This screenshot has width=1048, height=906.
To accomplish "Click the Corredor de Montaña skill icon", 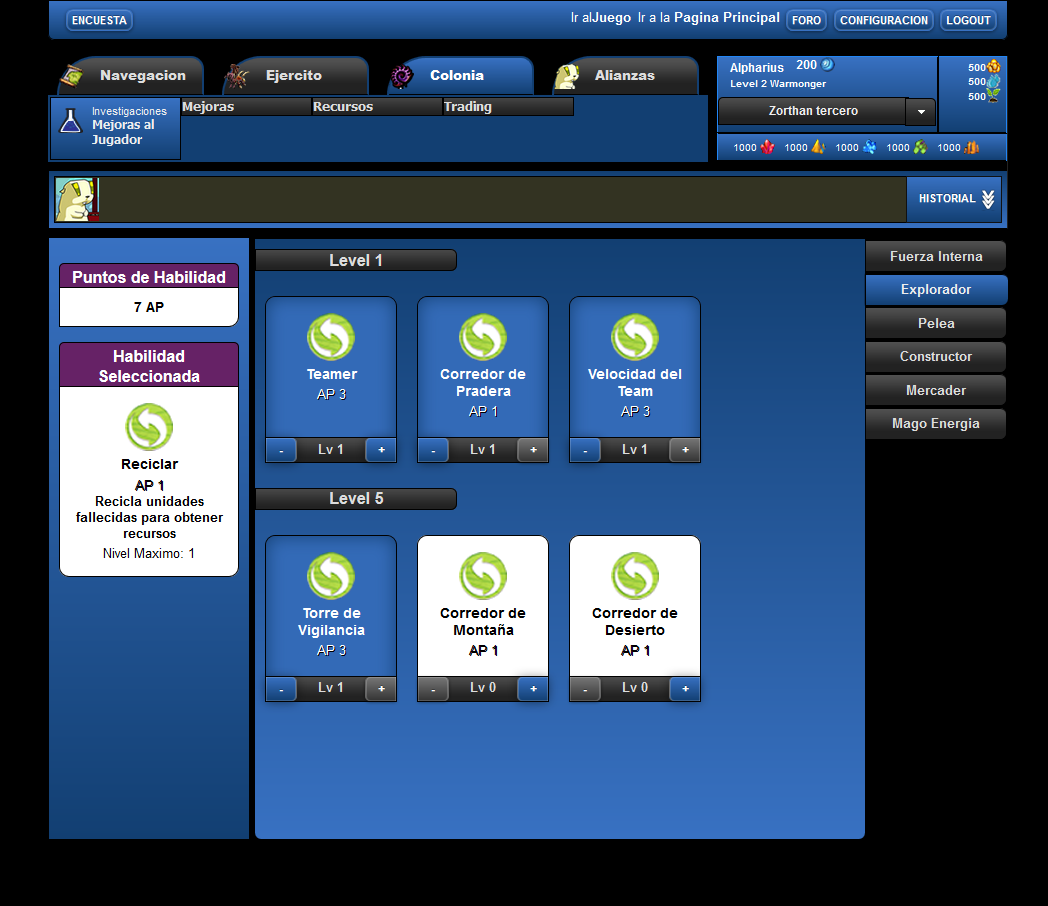I will tap(483, 576).
